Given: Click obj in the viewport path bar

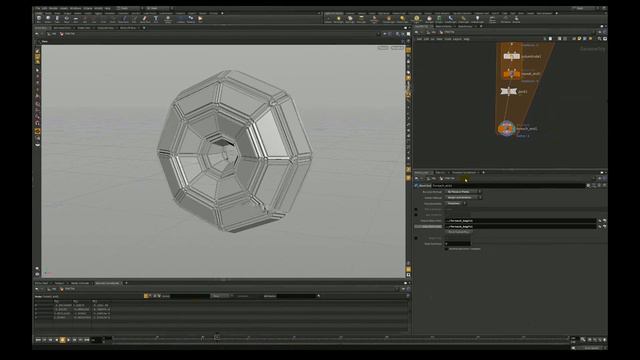Looking at the screenshot, I should [x=53, y=34].
